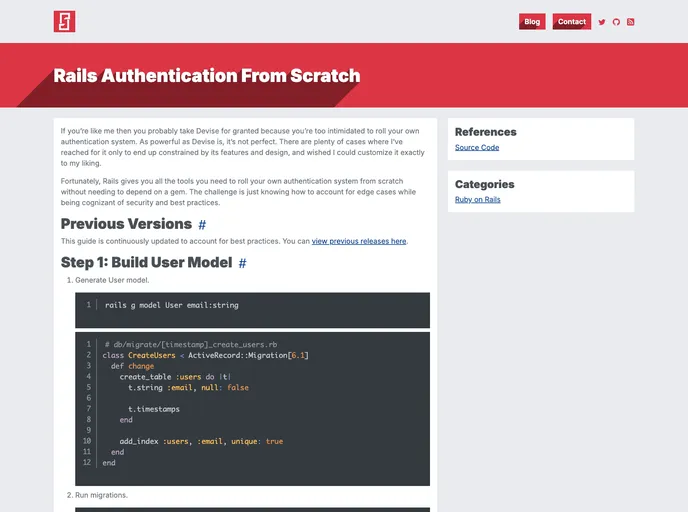Open the RSS feed icon
This screenshot has height=512, width=688.
[x=631, y=22]
